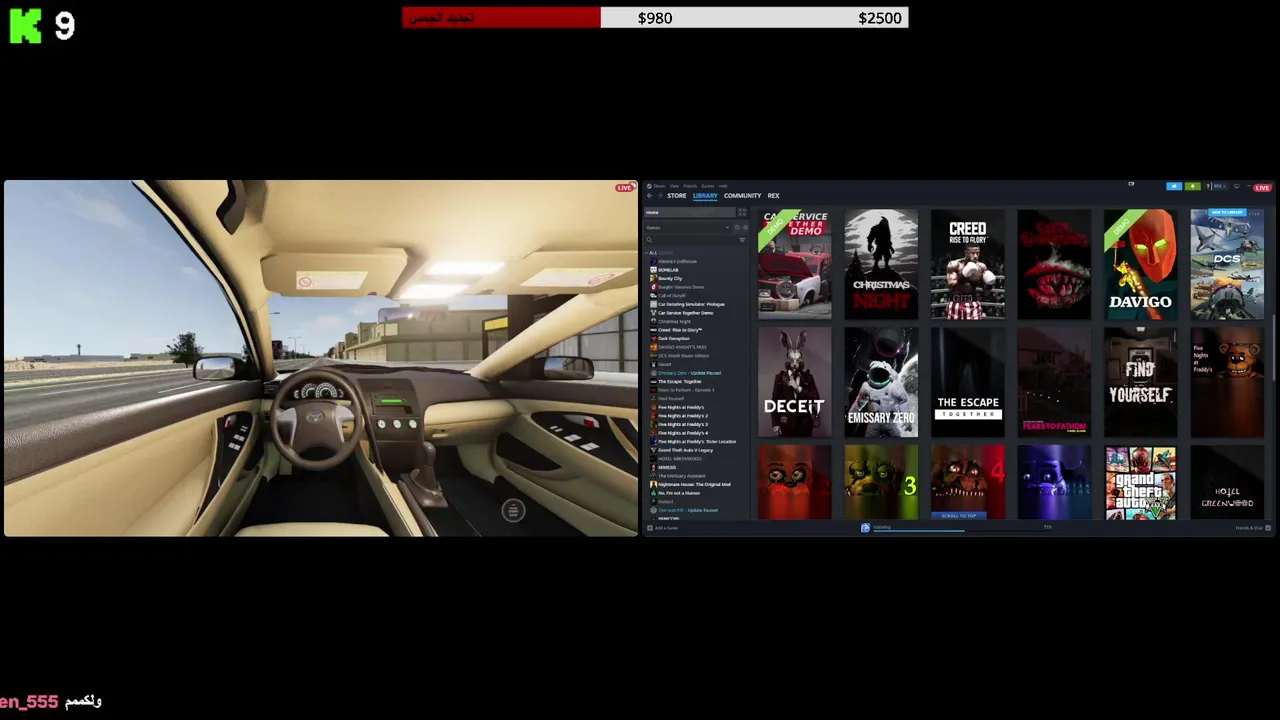Select The Escape: Together in list
Screen dimensions: 1280x720
(x=680, y=382)
